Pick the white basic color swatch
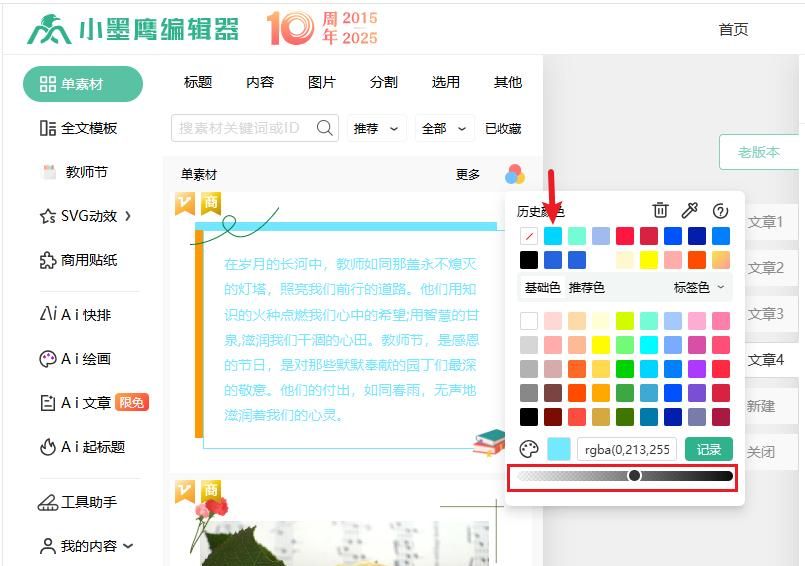The height and width of the screenshot is (566, 805). tap(529, 321)
